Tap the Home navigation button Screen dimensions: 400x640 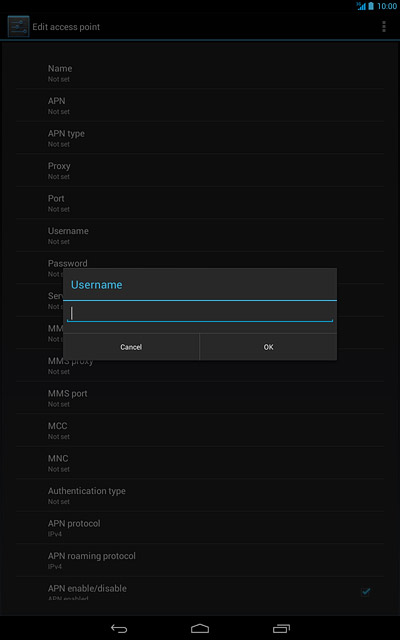pos(200,629)
